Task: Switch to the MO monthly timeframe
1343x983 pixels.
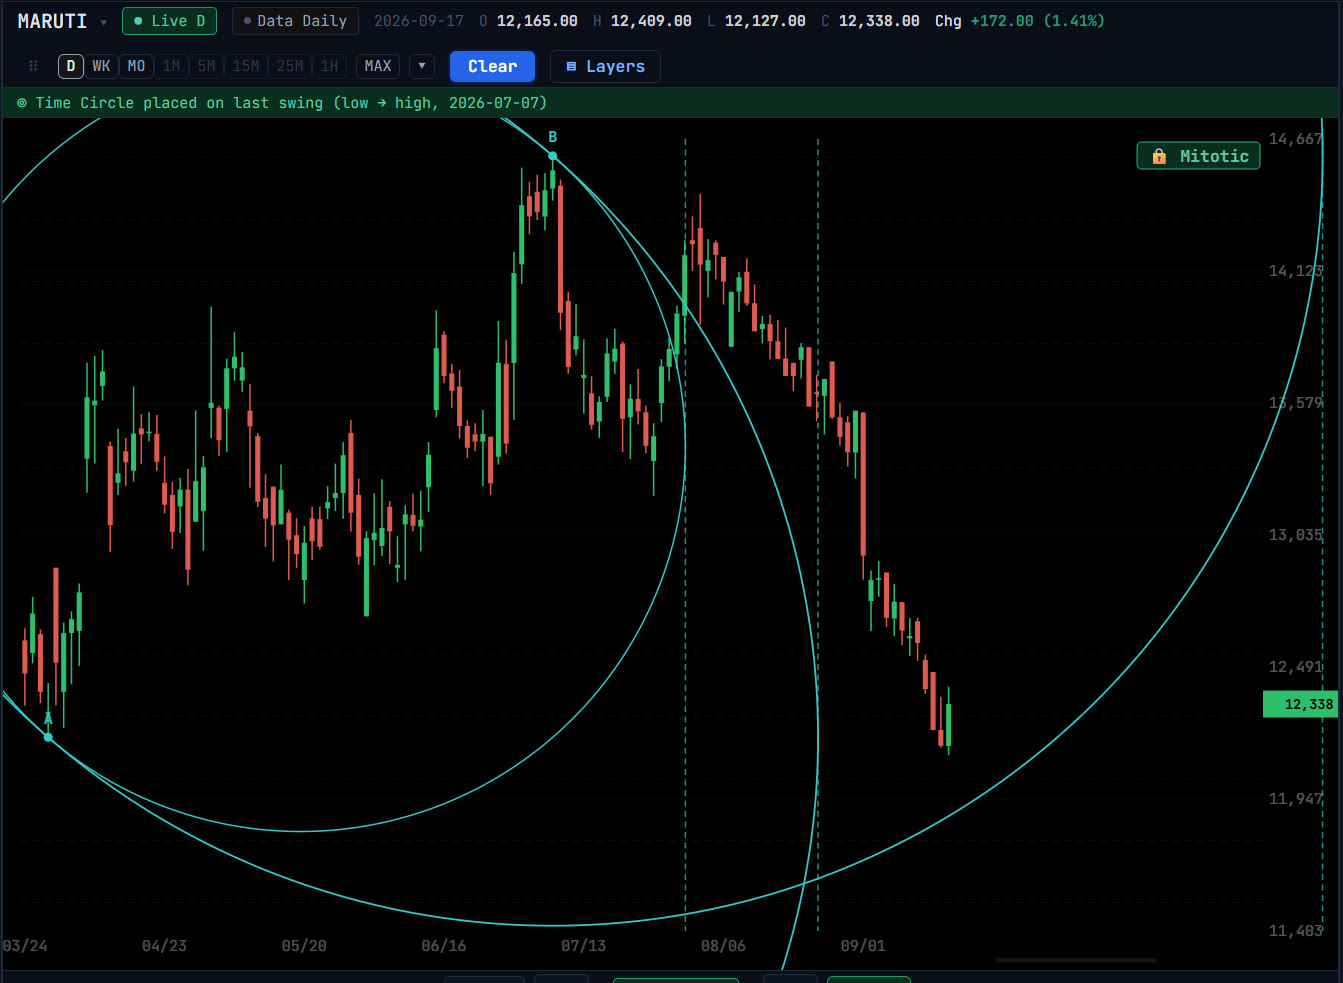Action: point(136,66)
